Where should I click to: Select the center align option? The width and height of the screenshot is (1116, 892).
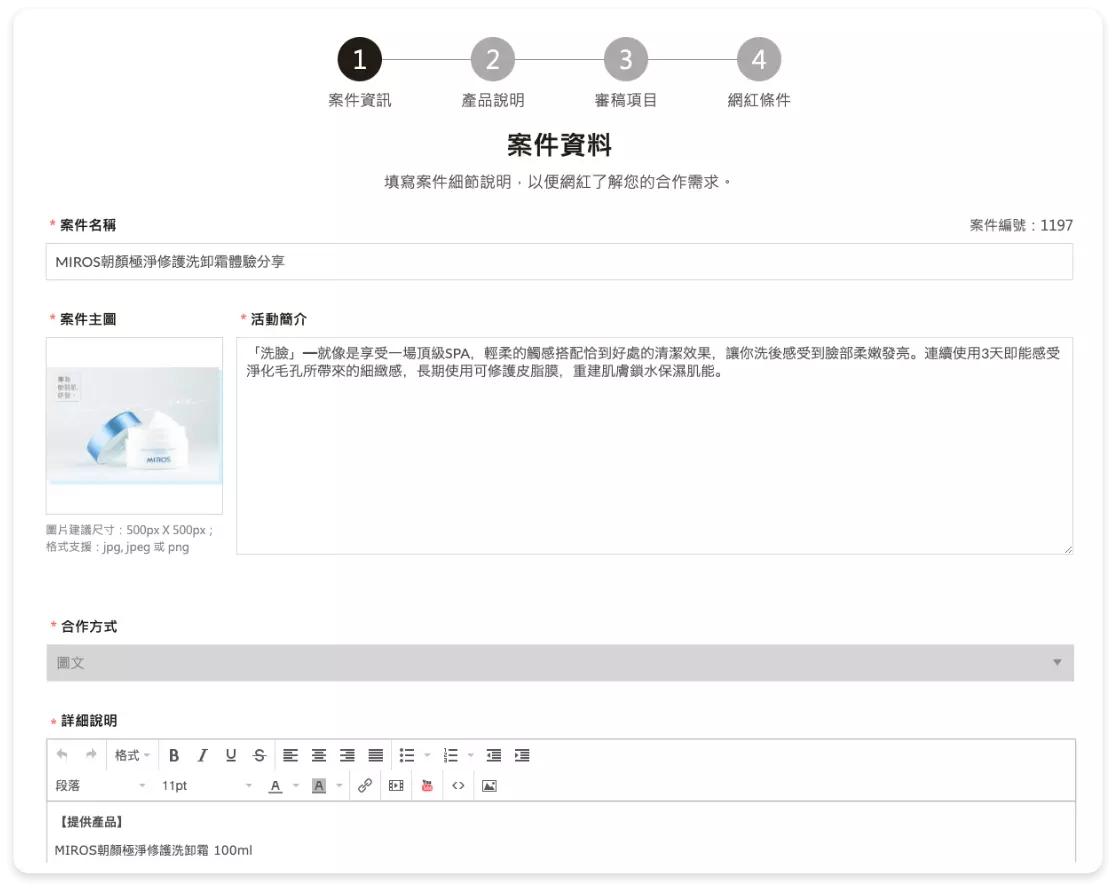tap(318, 755)
